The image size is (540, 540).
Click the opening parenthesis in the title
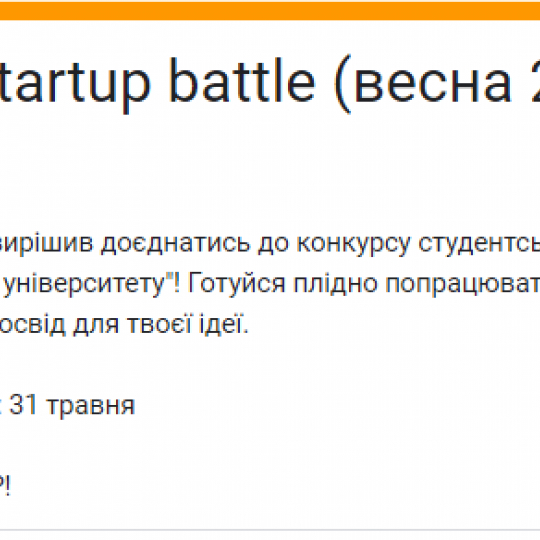pos(343,84)
